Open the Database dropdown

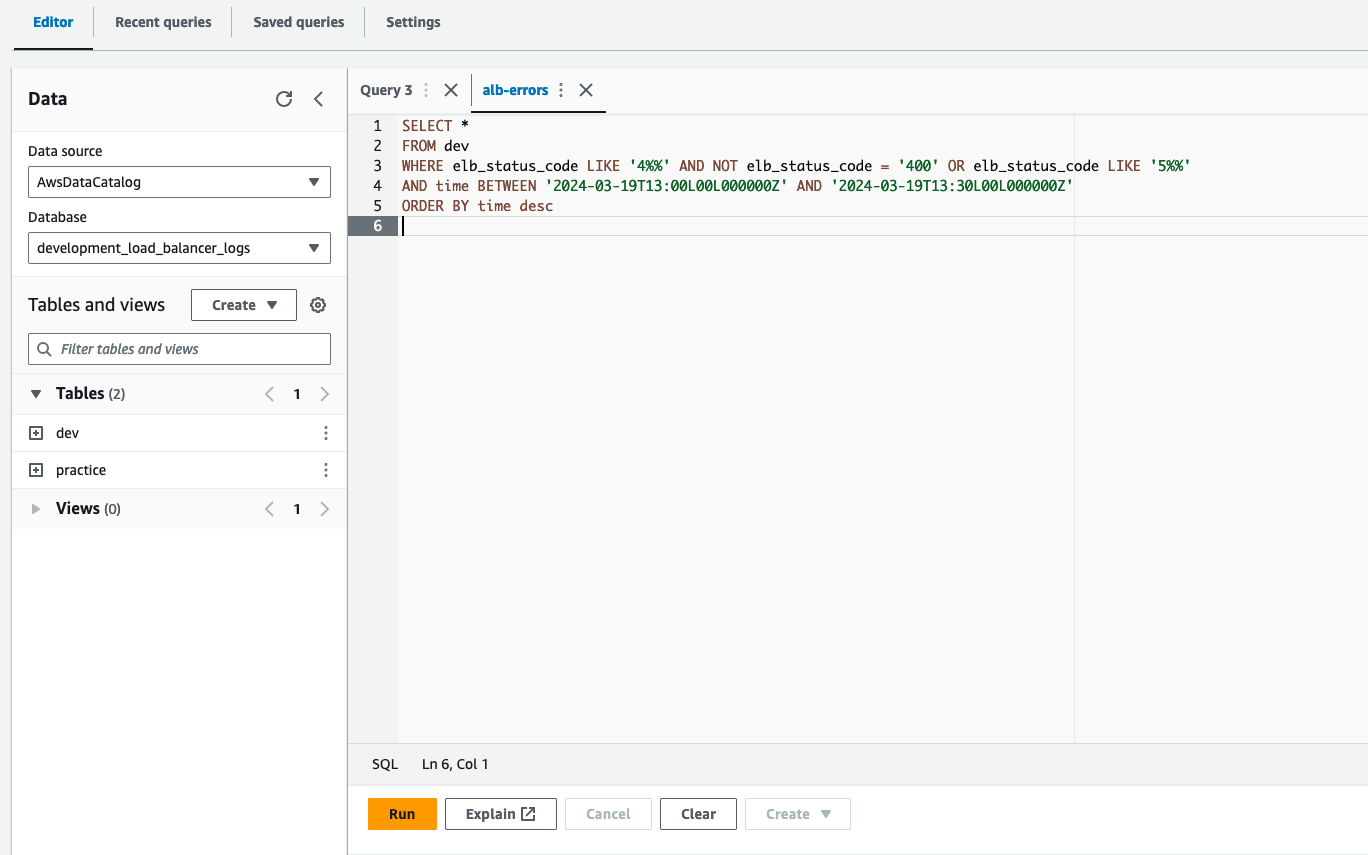click(179, 248)
